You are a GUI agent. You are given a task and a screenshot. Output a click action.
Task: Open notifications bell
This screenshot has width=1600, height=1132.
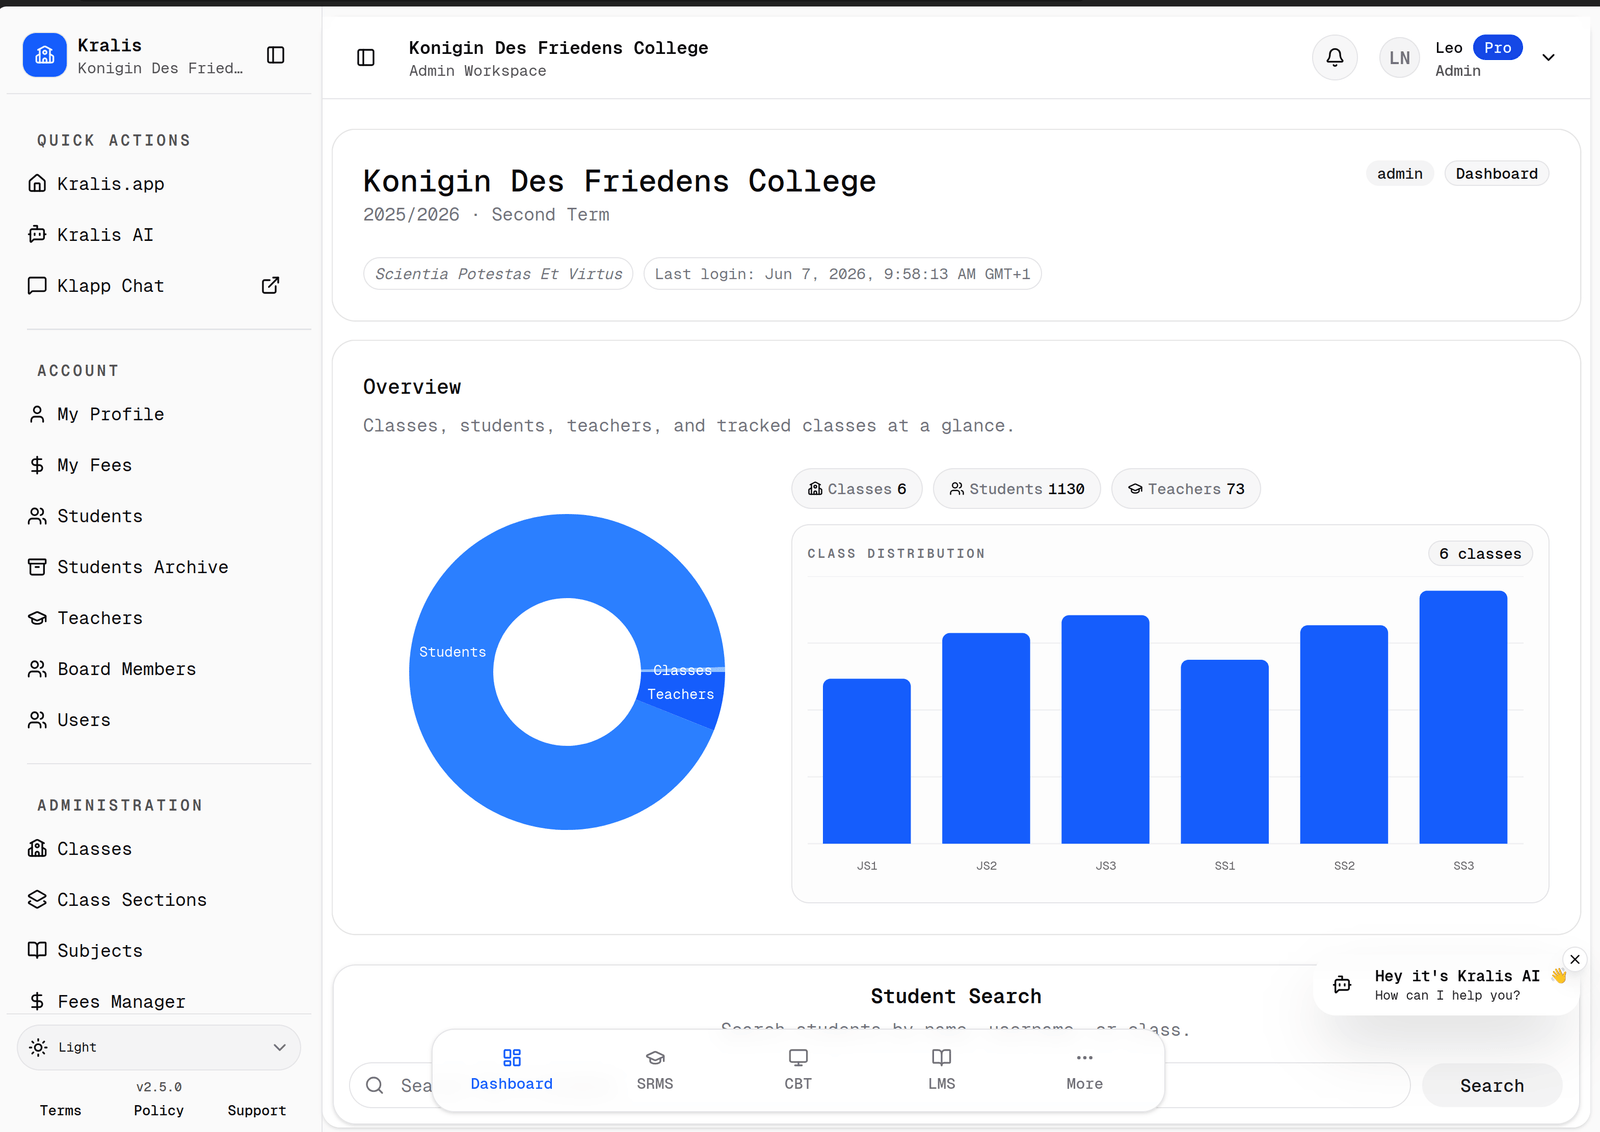(1334, 58)
